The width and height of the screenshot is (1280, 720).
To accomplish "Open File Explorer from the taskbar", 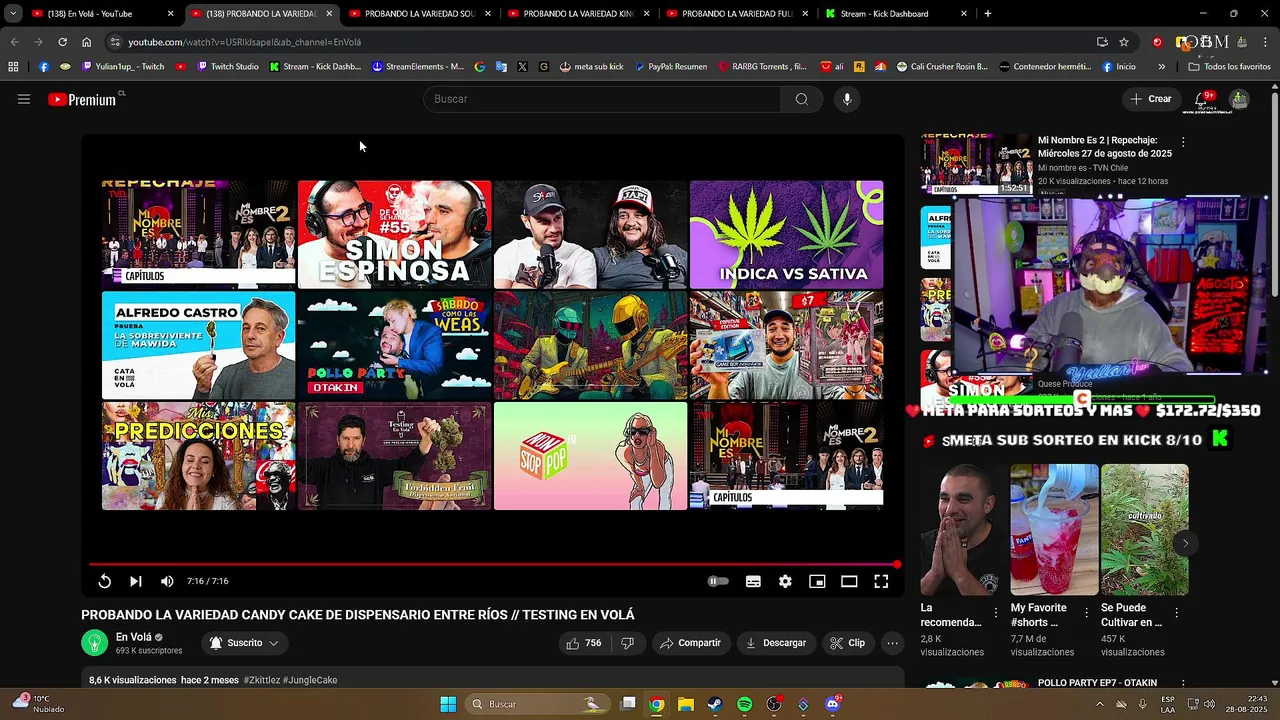I will click(x=686, y=704).
